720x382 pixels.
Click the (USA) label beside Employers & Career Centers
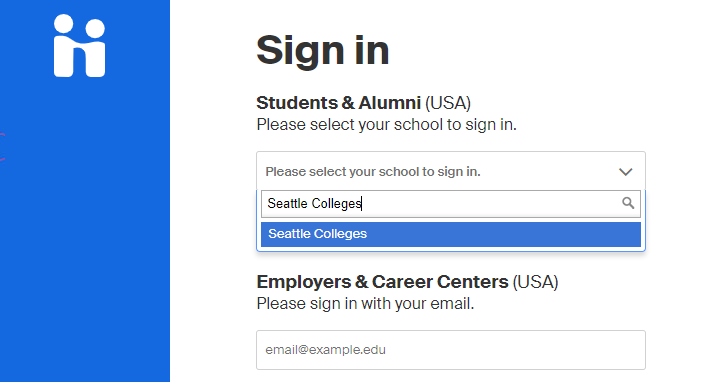point(535,282)
